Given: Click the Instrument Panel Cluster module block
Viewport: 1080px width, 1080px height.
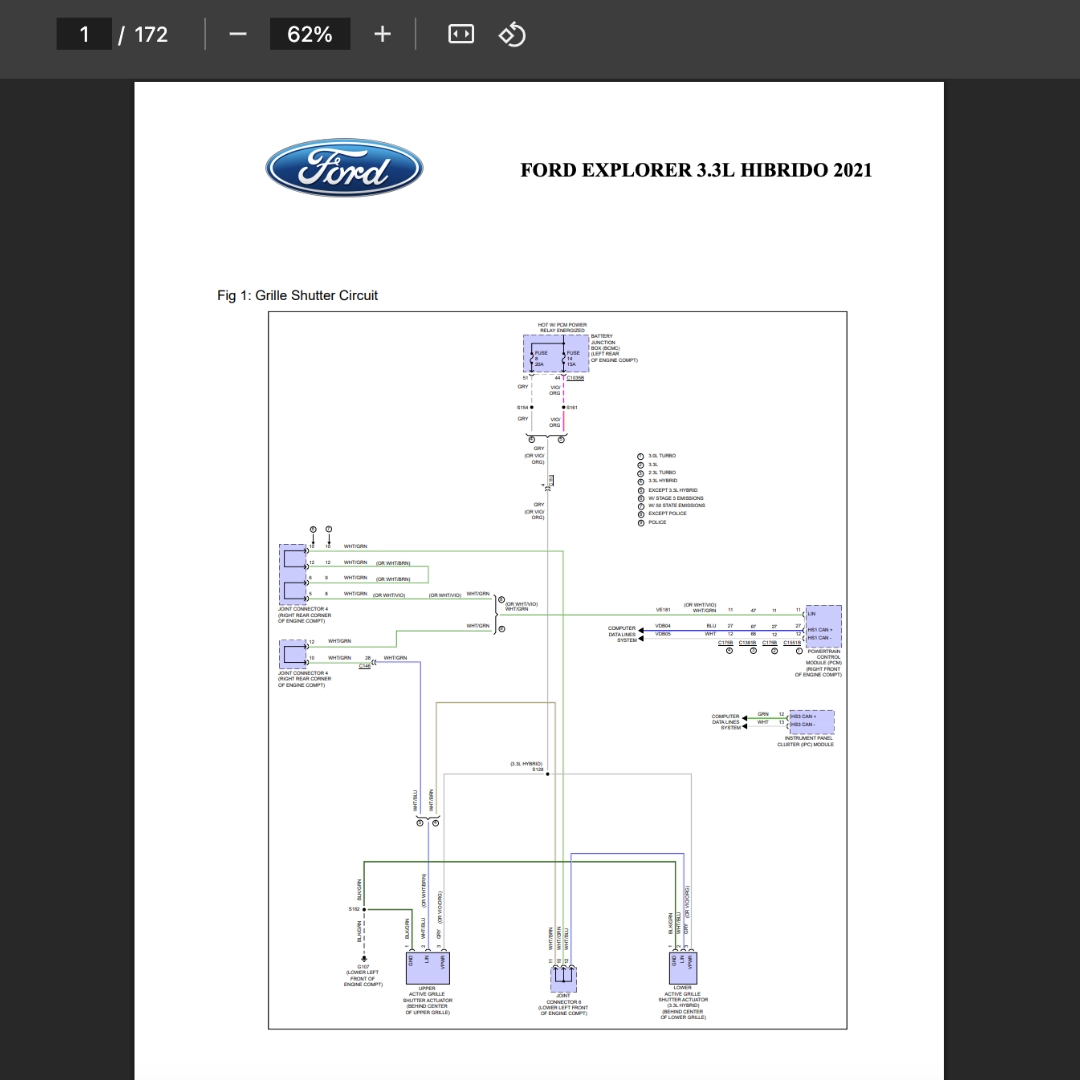Looking at the screenshot, I should [x=811, y=722].
